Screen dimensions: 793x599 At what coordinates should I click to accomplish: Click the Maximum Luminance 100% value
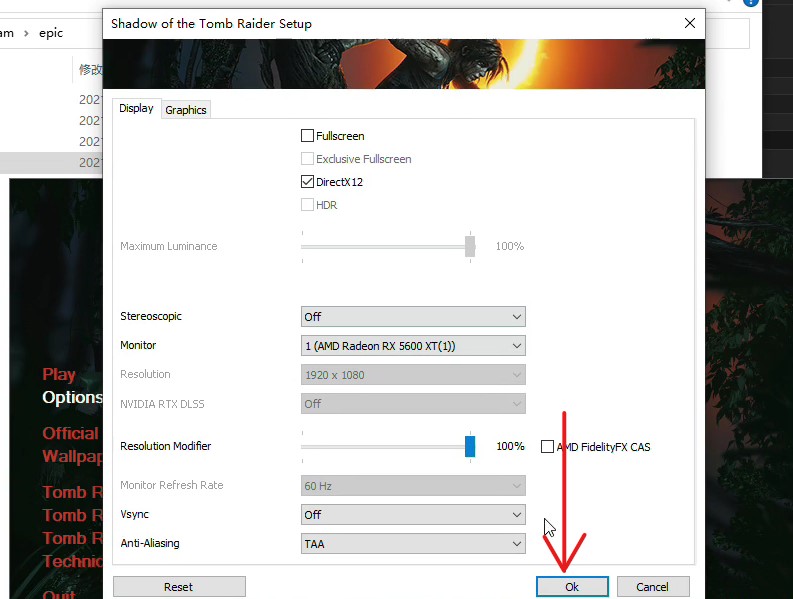pos(510,246)
